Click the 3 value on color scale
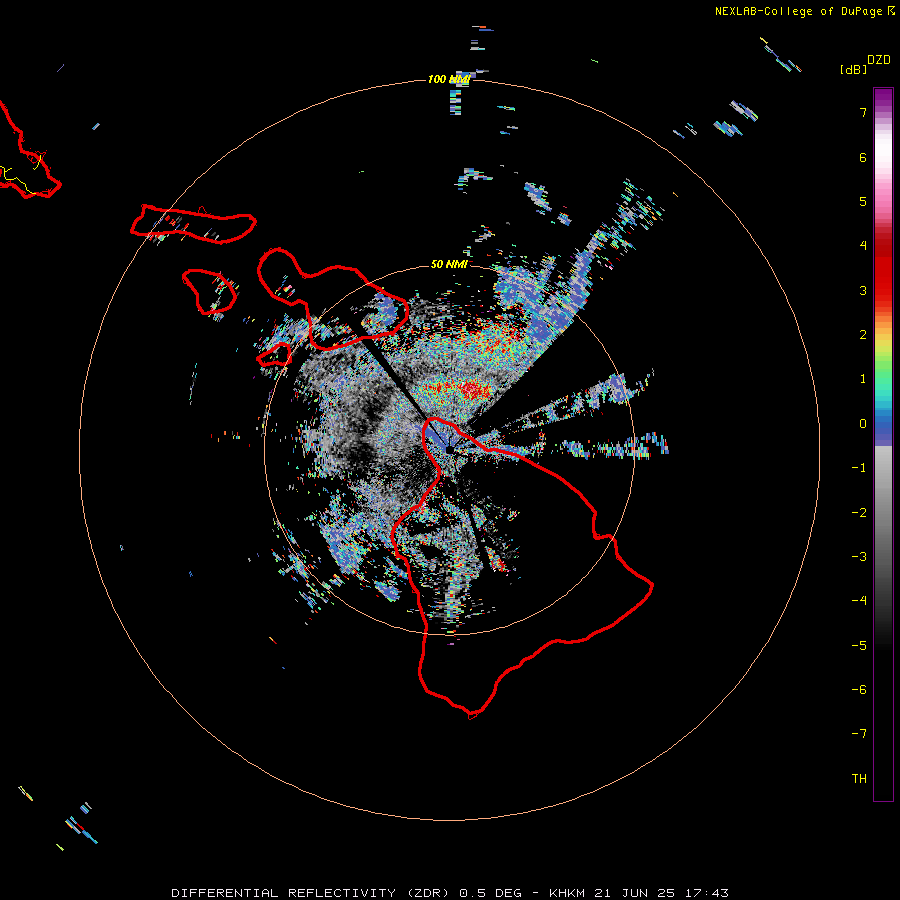Viewport: 900px width, 900px height. point(863,290)
